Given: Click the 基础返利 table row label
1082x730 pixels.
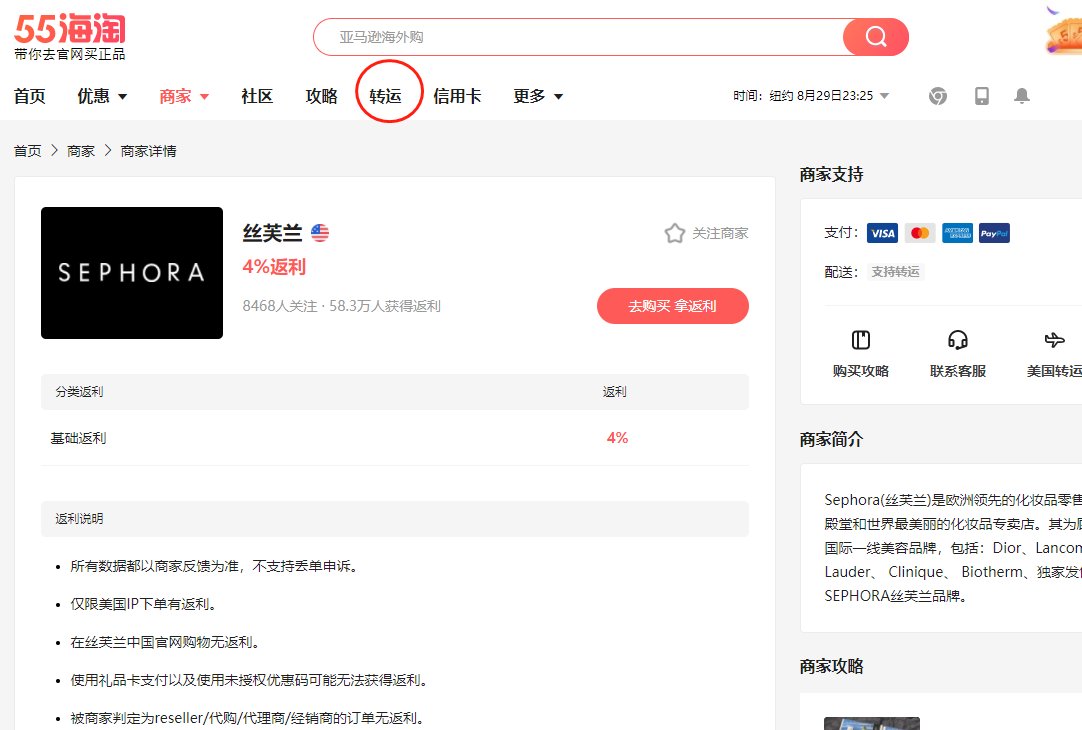Looking at the screenshot, I should [78, 438].
